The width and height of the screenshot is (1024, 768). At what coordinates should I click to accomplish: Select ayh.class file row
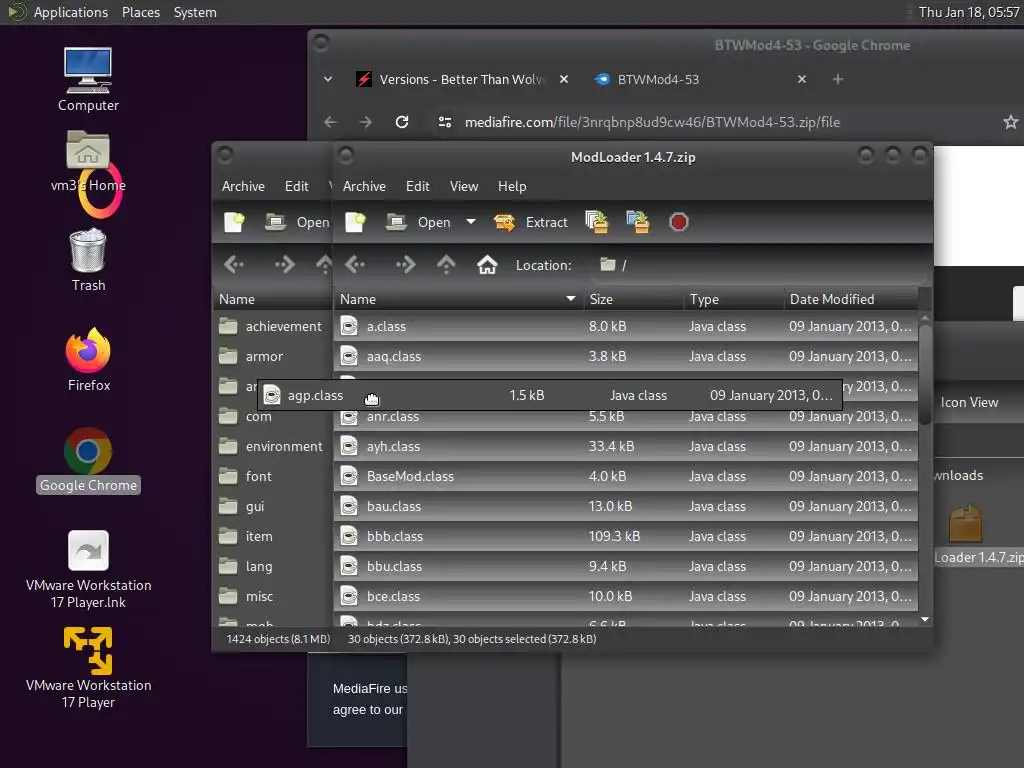[x=626, y=446]
